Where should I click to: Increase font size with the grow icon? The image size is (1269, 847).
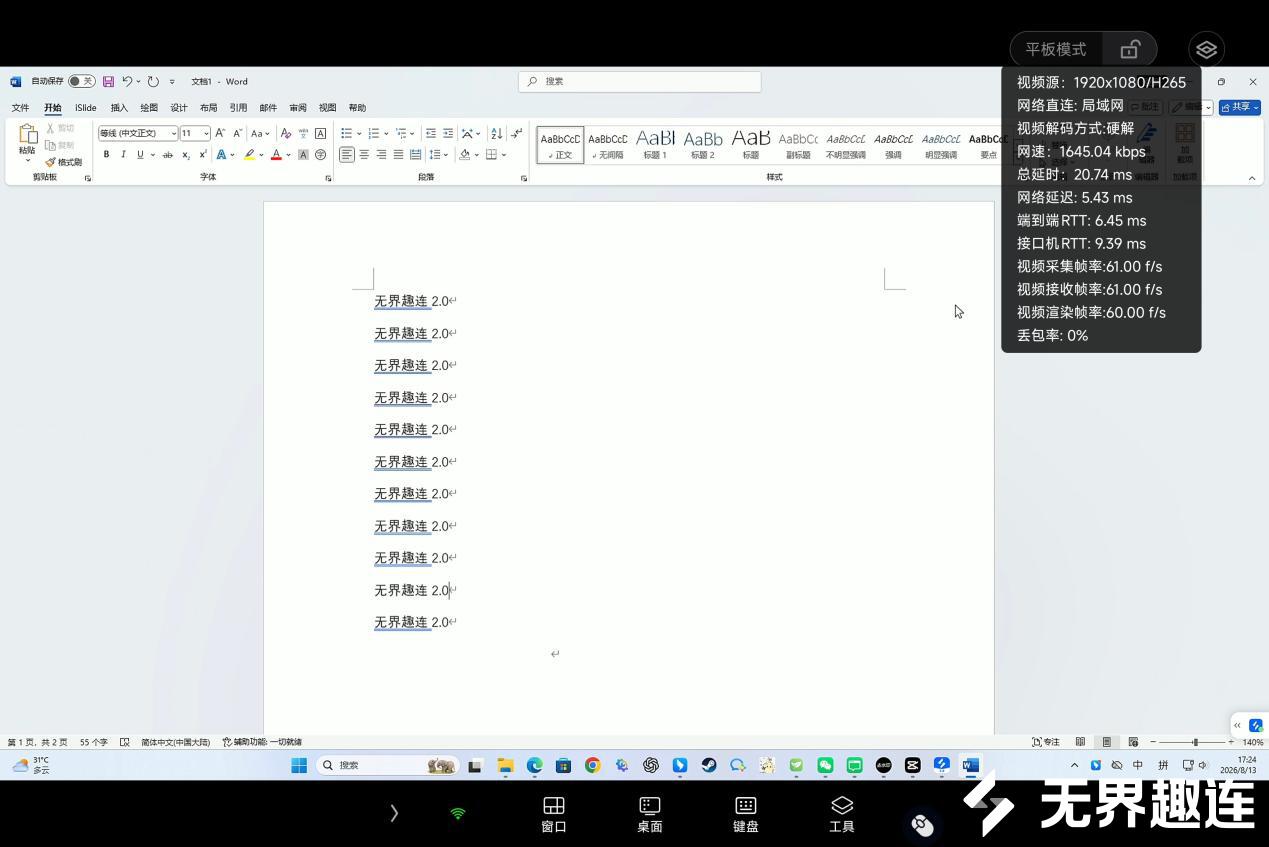coord(220,133)
